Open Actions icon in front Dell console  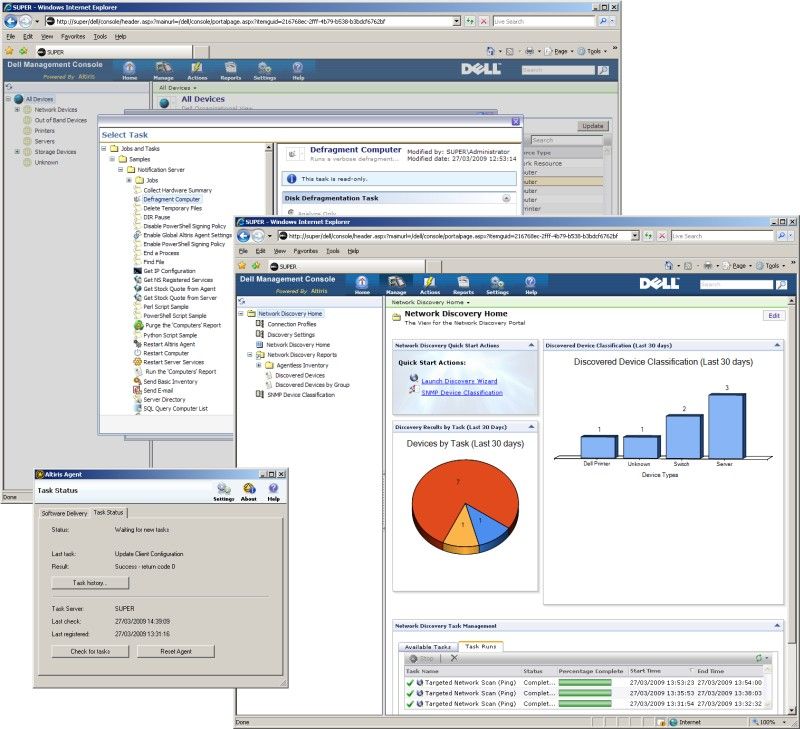point(430,285)
